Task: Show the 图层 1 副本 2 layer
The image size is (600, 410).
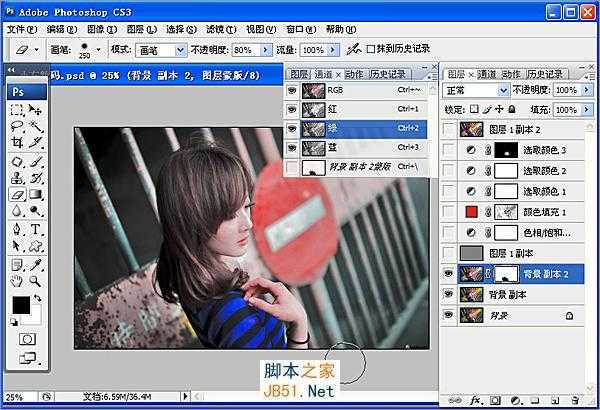Action: pyautogui.click(x=448, y=129)
